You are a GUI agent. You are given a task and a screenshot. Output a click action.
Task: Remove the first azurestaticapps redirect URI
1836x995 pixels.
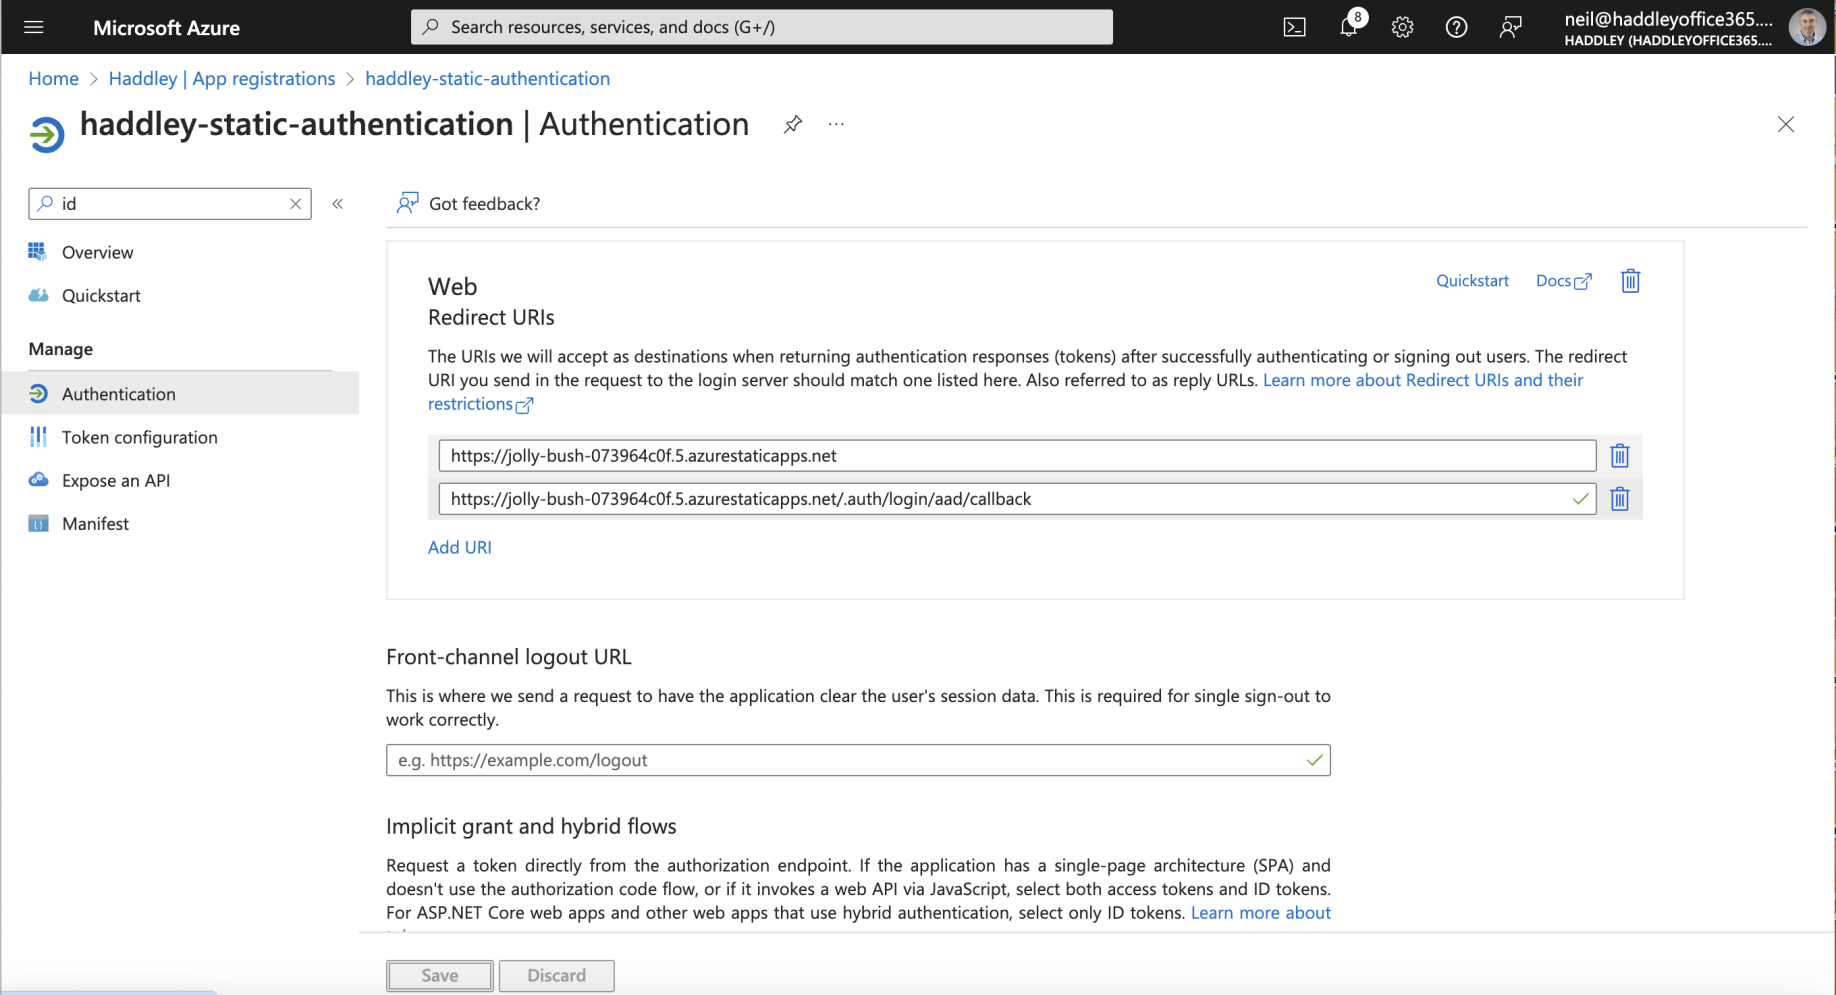coord(1620,456)
